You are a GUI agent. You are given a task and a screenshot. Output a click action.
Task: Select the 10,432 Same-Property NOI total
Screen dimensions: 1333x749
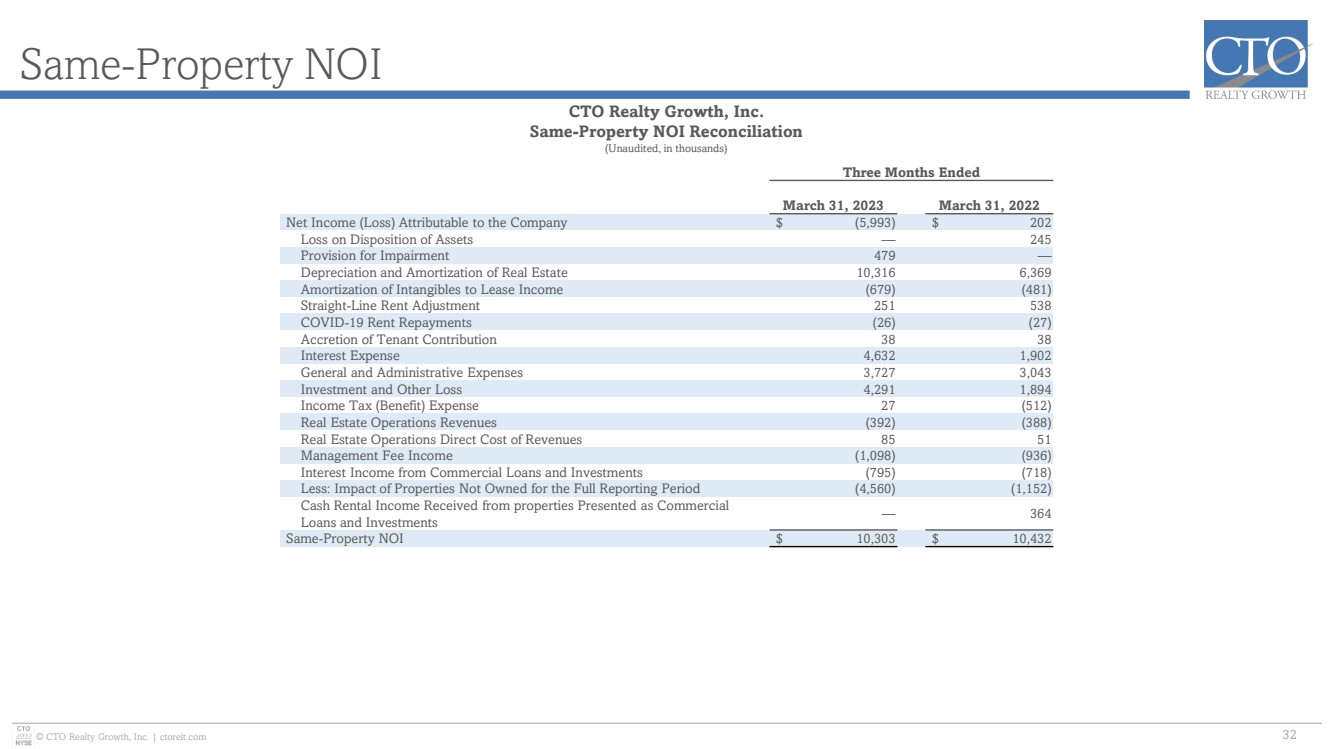(1033, 539)
